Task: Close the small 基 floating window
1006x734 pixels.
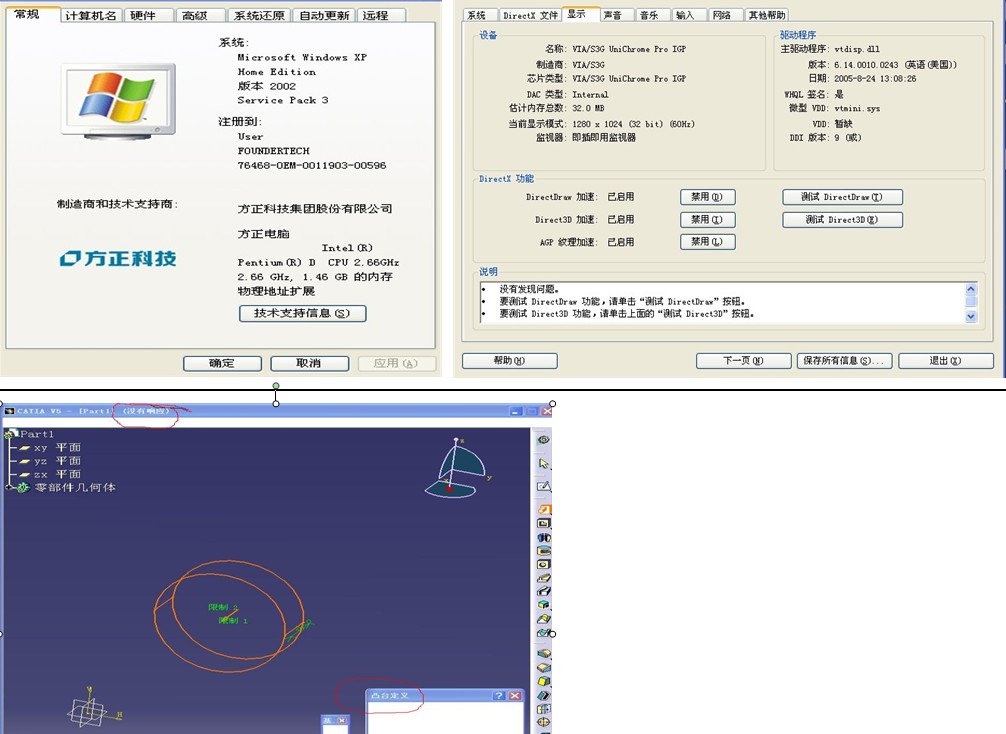Action: (342, 721)
